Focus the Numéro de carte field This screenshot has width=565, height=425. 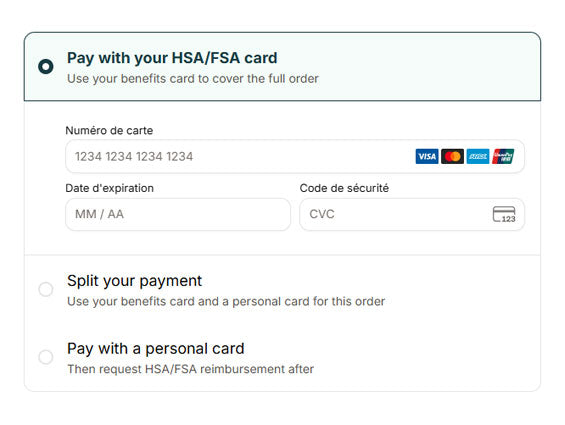[x=295, y=156]
